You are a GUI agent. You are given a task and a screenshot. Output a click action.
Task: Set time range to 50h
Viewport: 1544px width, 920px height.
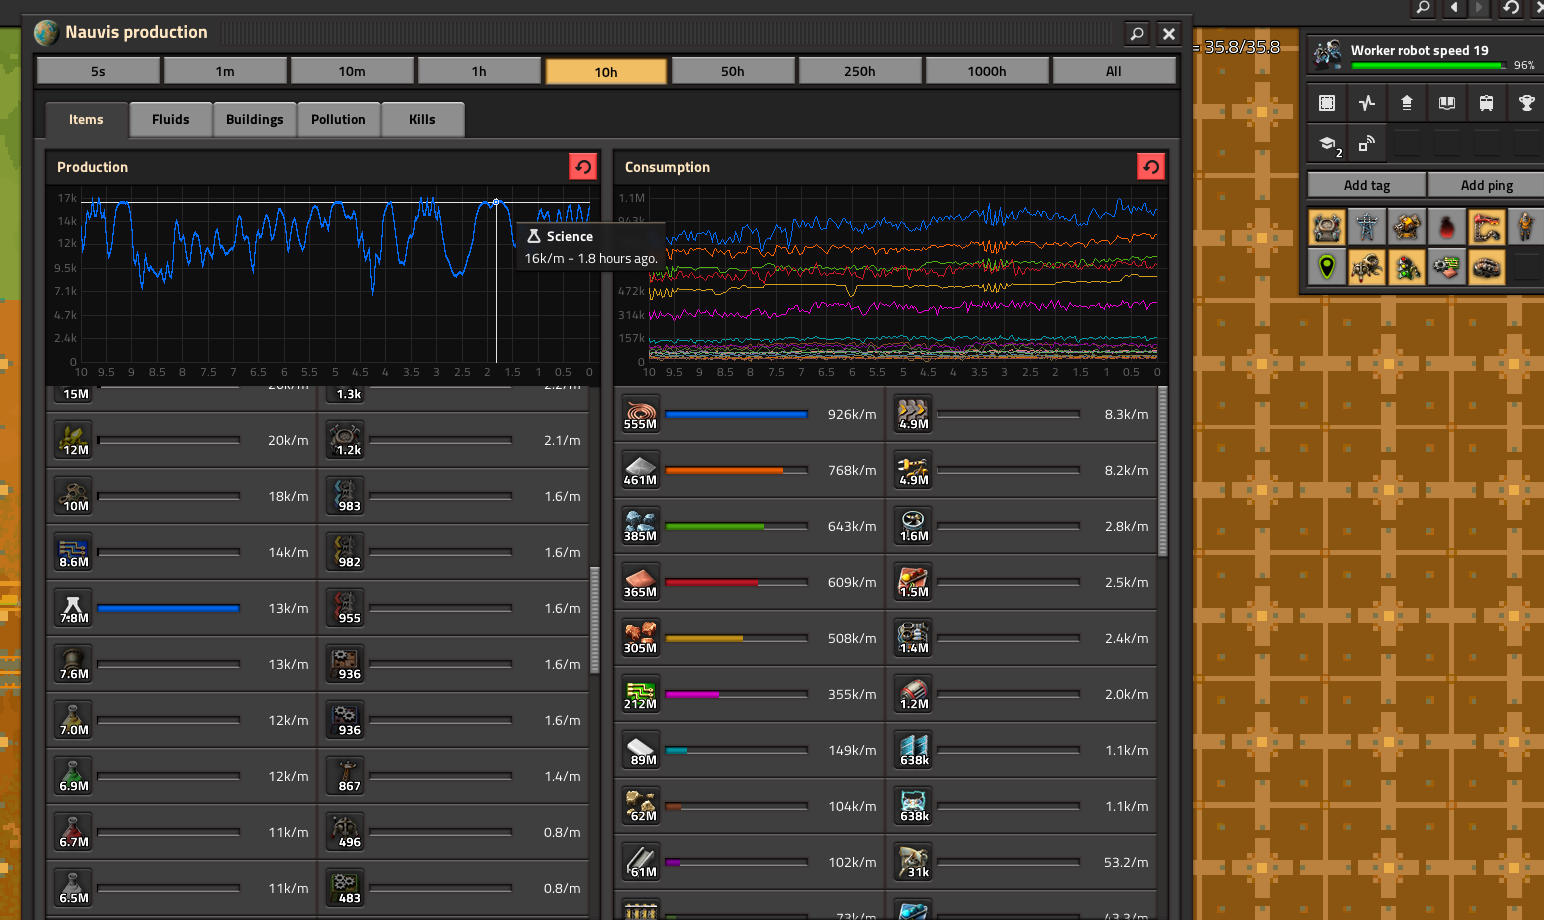(733, 71)
